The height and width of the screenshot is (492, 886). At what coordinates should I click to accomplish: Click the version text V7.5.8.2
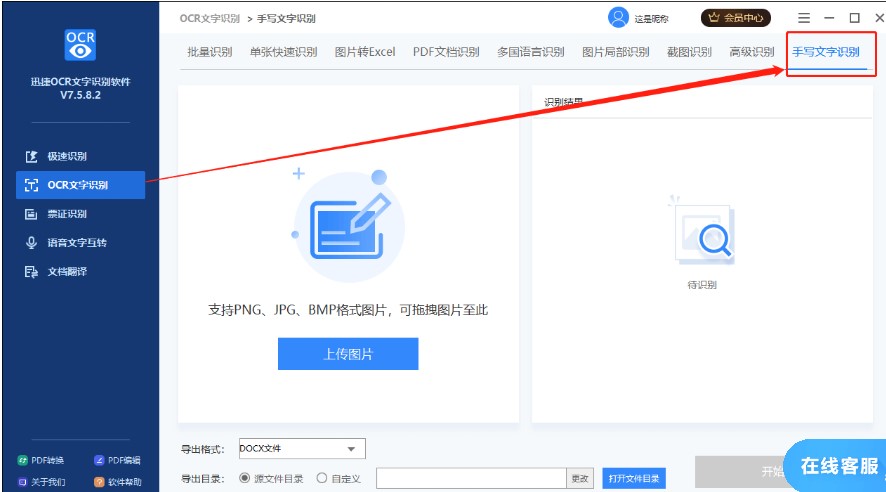point(80,95)
